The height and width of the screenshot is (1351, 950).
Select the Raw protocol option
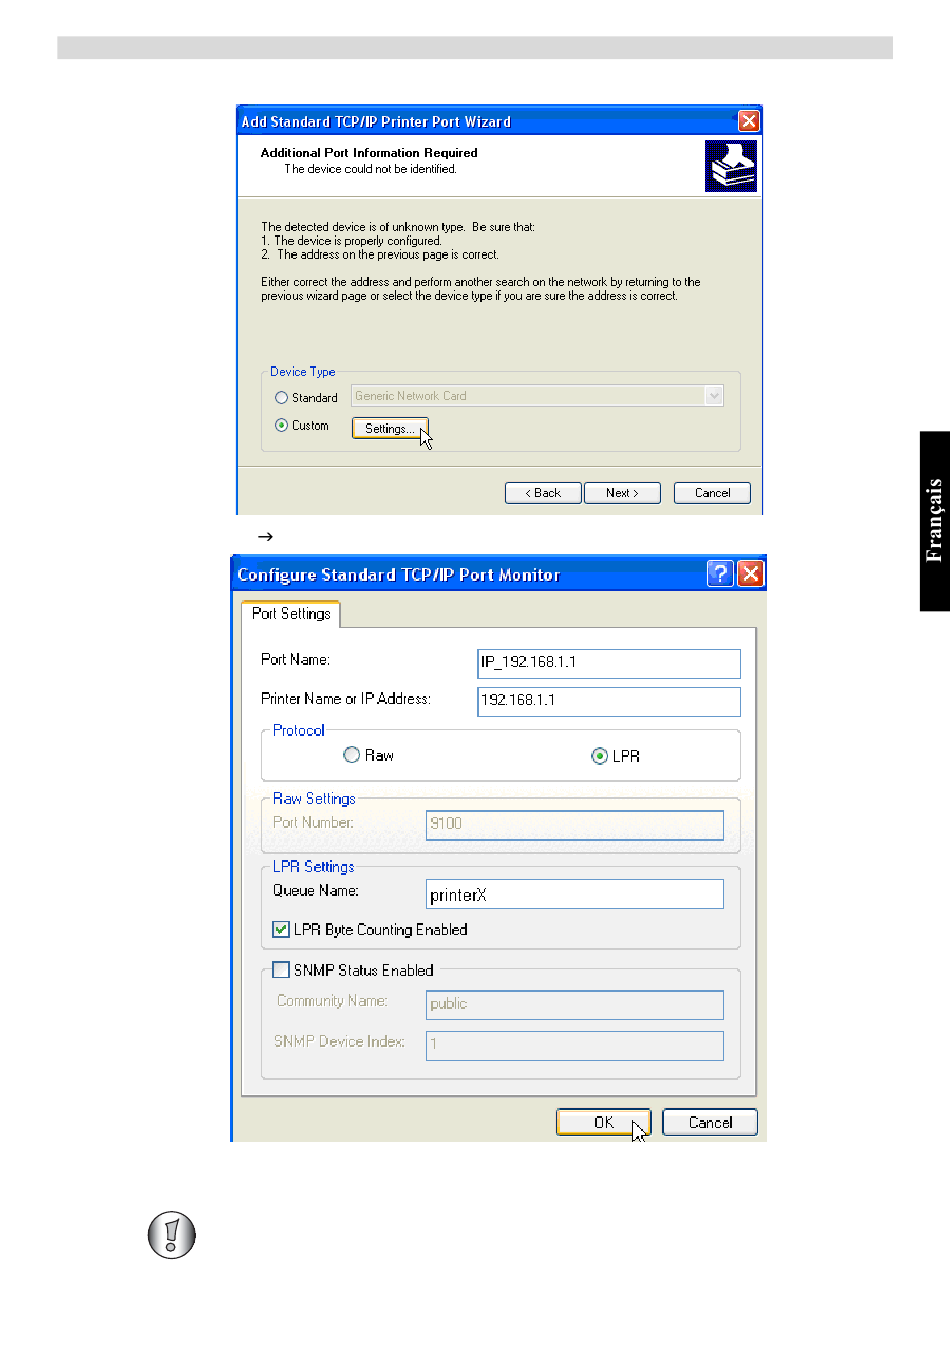[x=351, y=755]
